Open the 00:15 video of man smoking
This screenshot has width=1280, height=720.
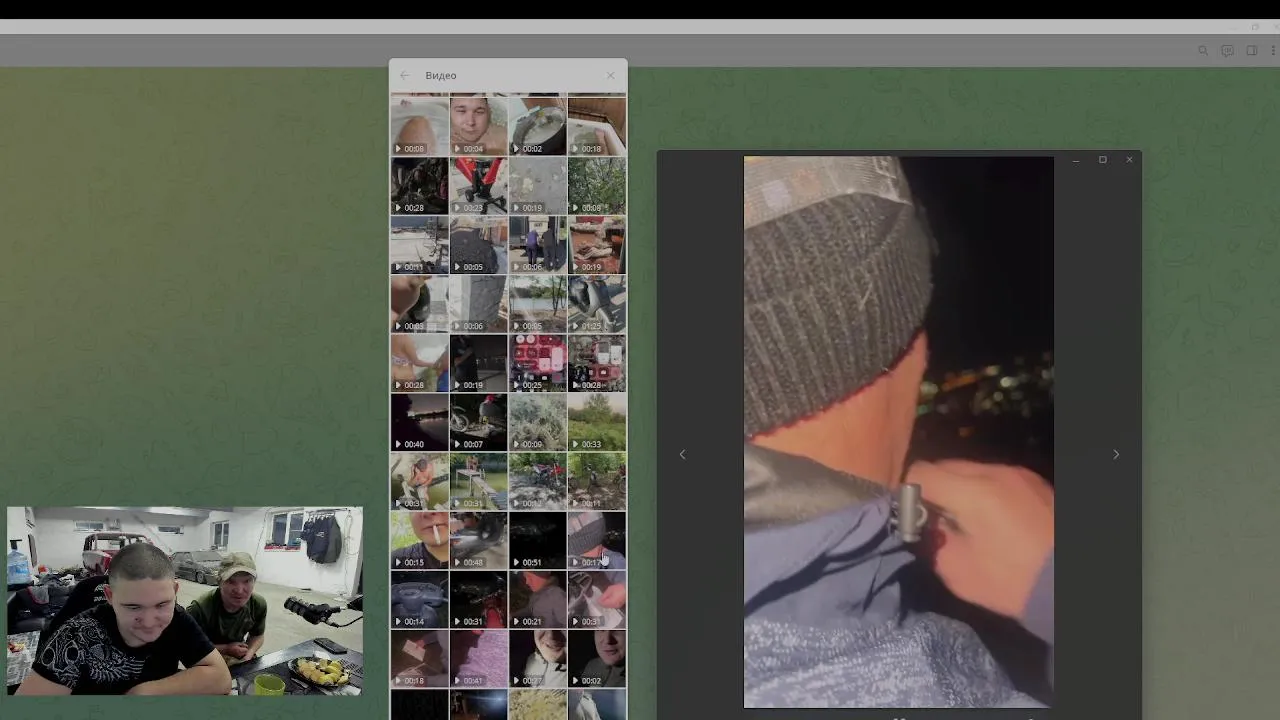[419, 540]
